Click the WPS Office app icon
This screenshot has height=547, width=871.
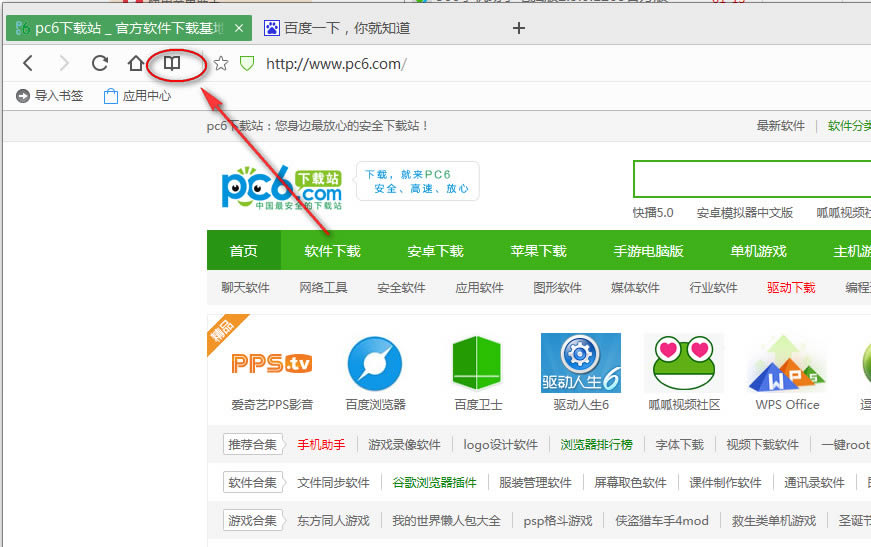787,363
